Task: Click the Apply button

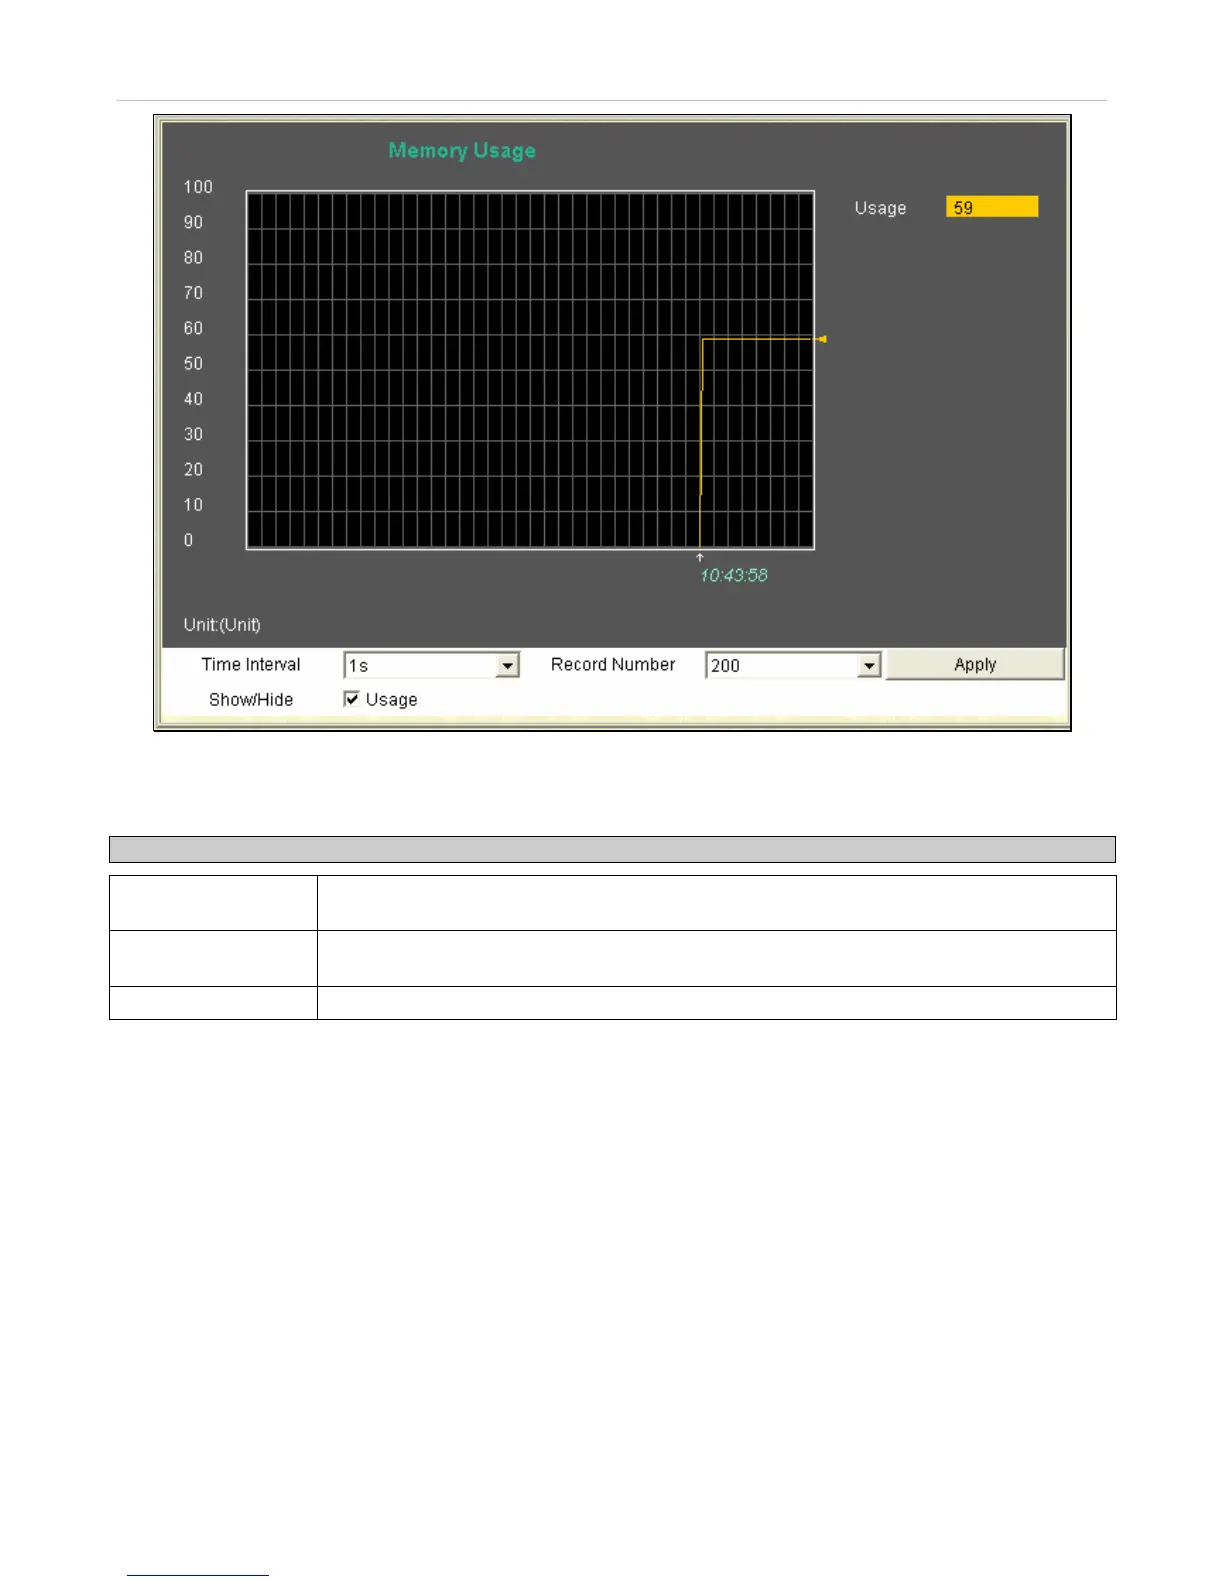Action: [x=975, y=664]
